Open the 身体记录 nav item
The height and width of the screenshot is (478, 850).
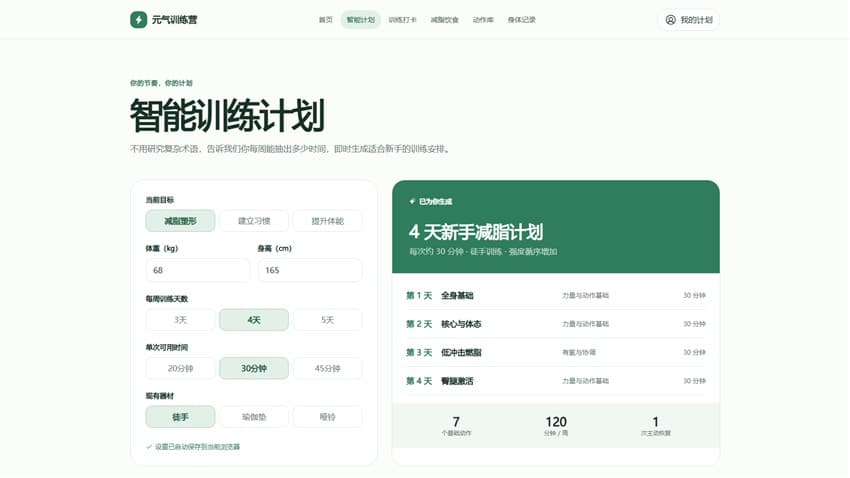coord(521,20)
